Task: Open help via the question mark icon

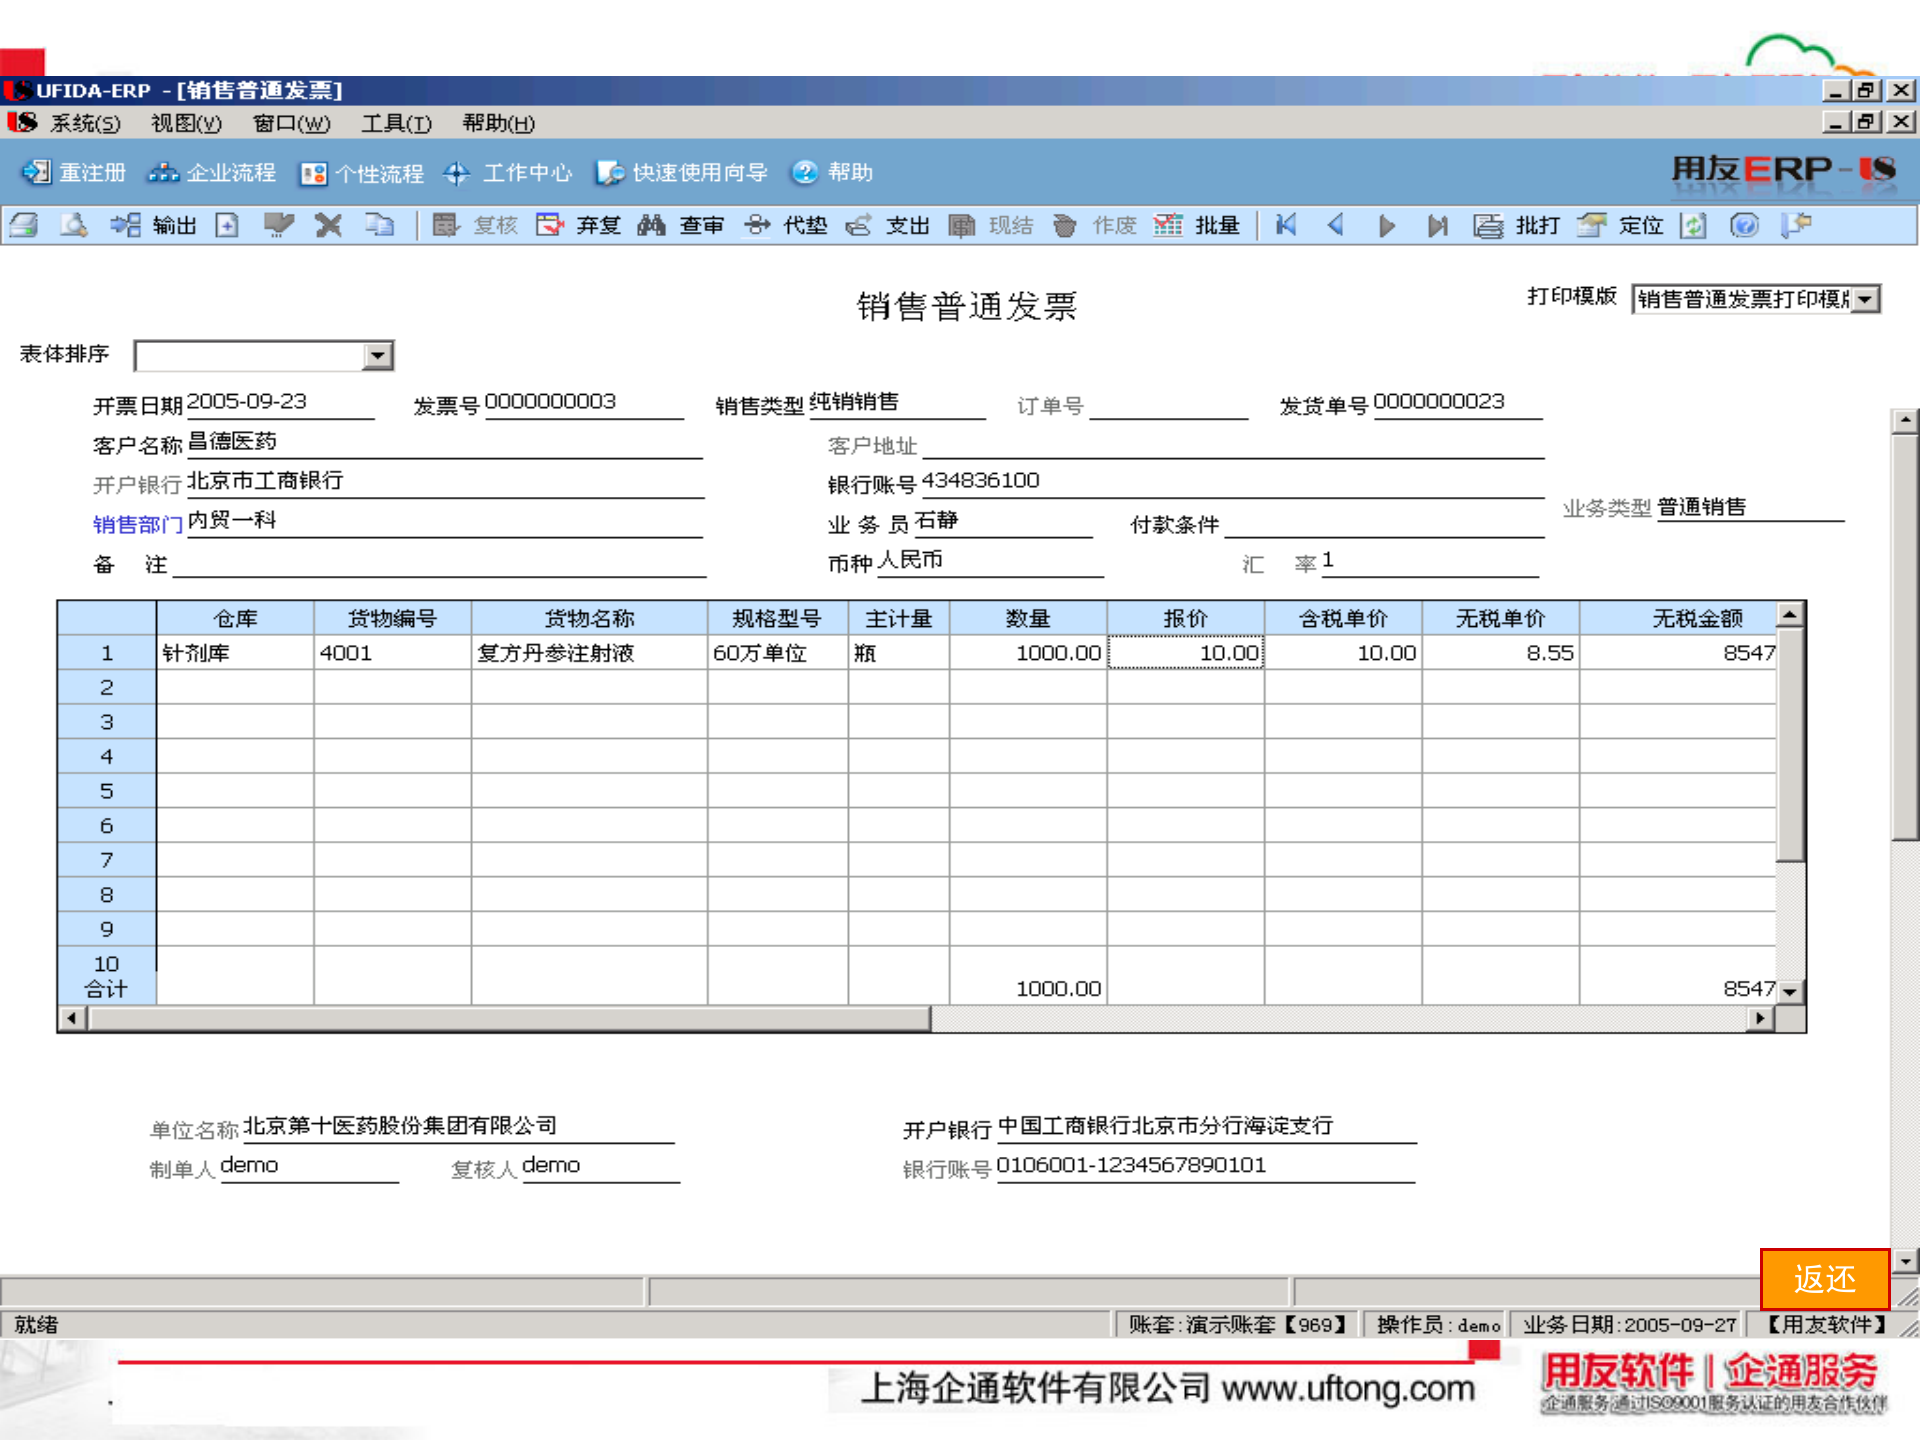Action: (x=1744, y=225)
